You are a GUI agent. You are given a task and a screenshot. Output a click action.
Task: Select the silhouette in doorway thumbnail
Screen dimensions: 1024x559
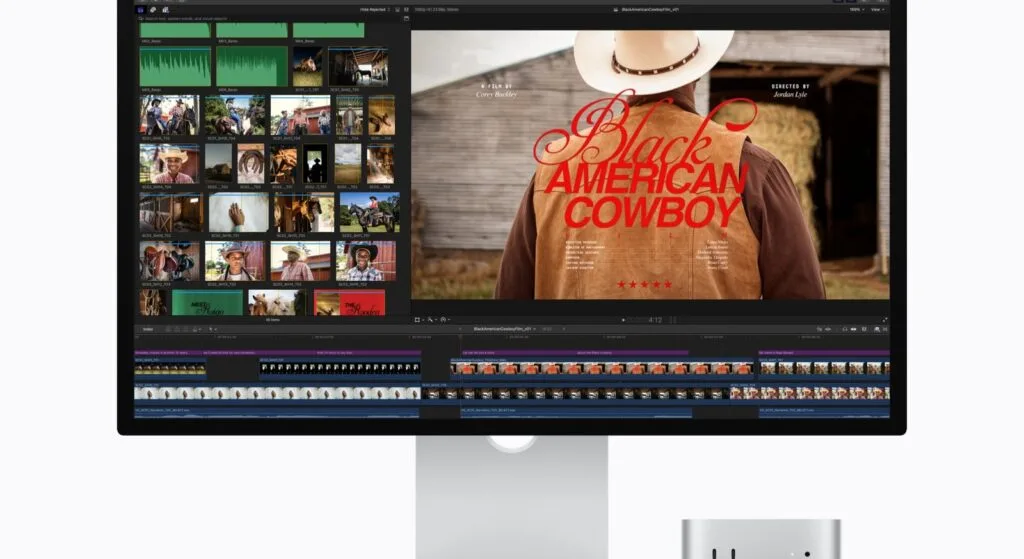pyautogui.click(x=315, y=163)
